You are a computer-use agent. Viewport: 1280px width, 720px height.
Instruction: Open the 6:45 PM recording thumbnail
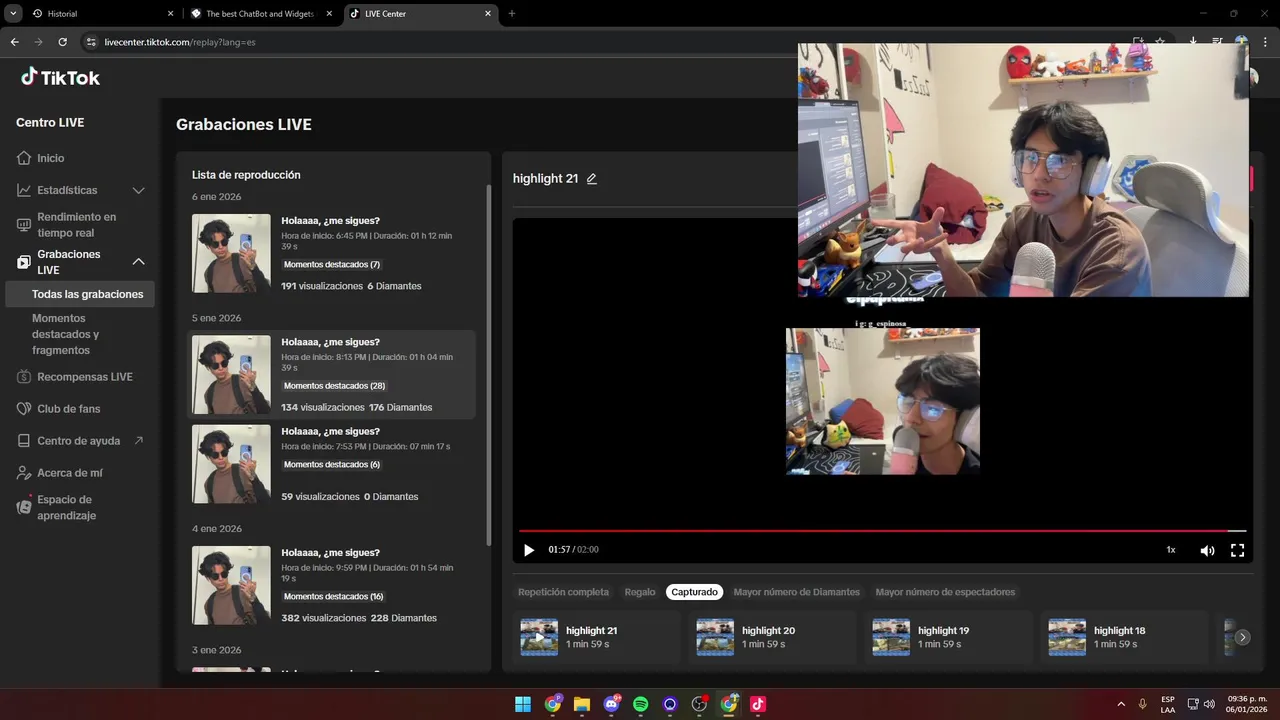[x=231, y=253]
